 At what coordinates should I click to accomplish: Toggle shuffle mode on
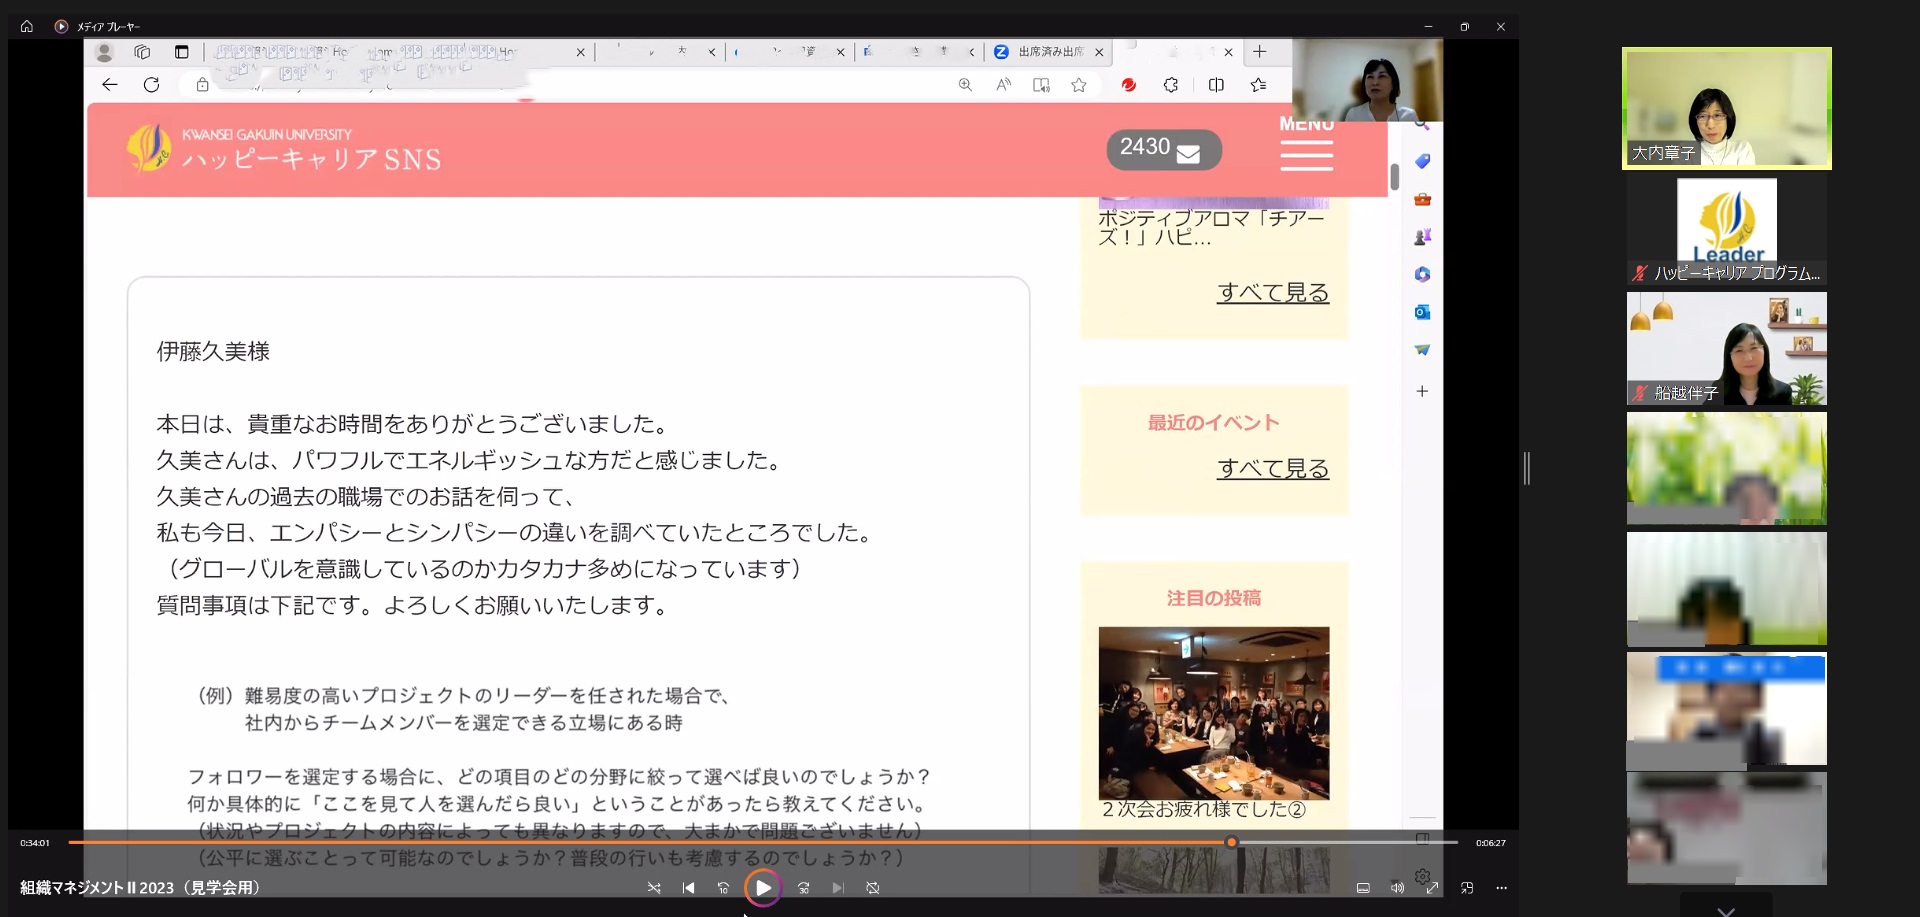[654, 888]
